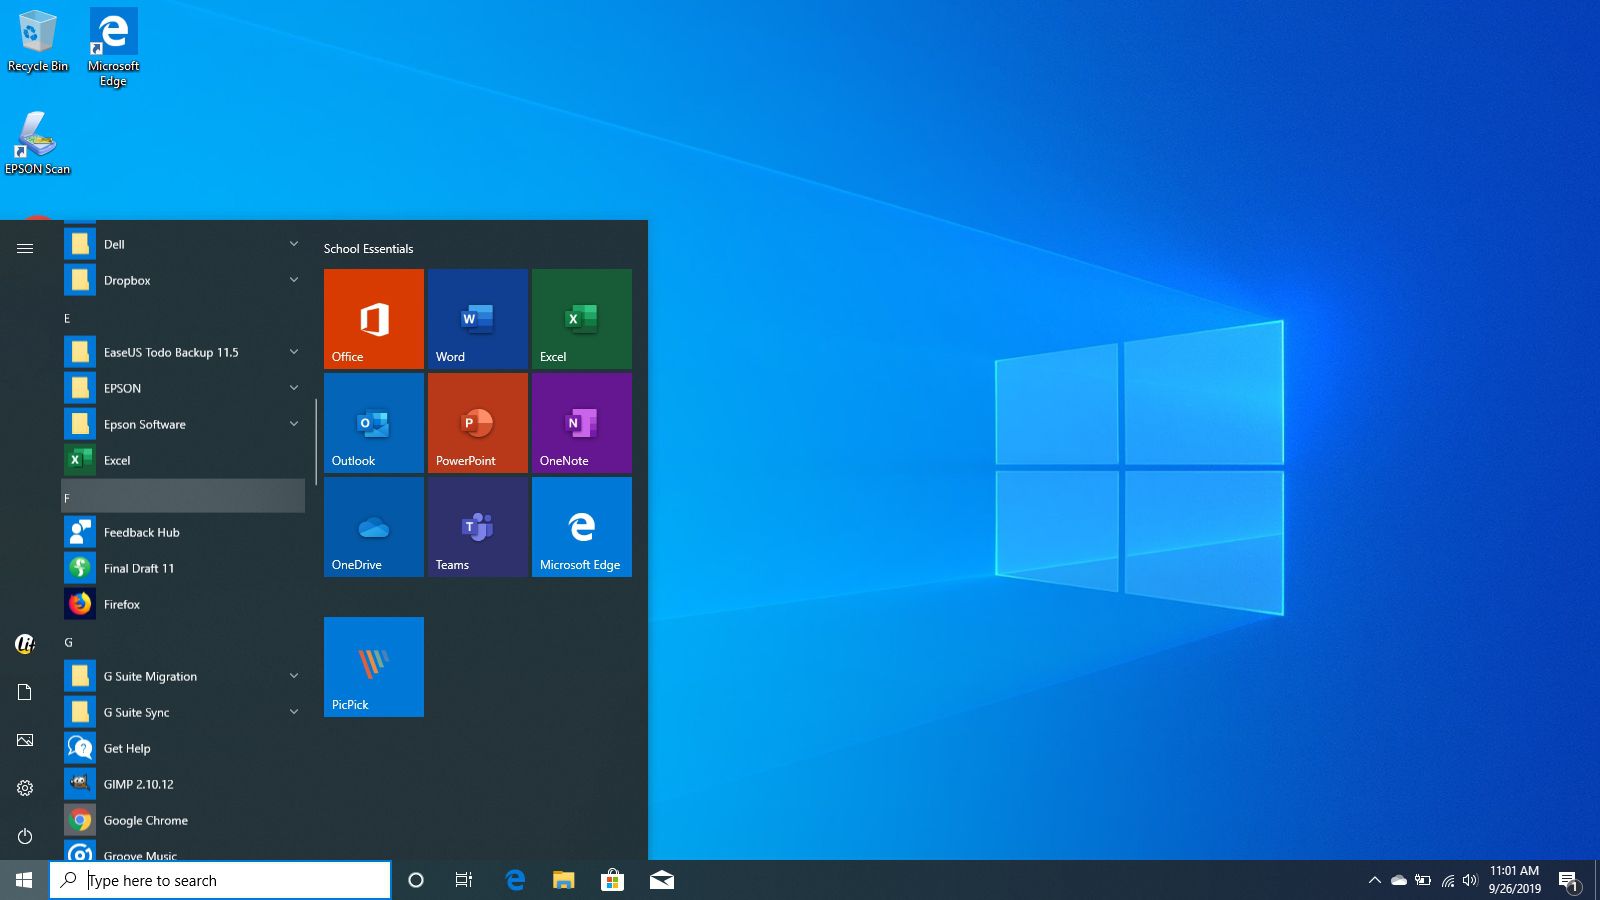This screenshot has width=1600, height=900.
Task: Click the user account icon in sidebar
Action: click(25, 644)
